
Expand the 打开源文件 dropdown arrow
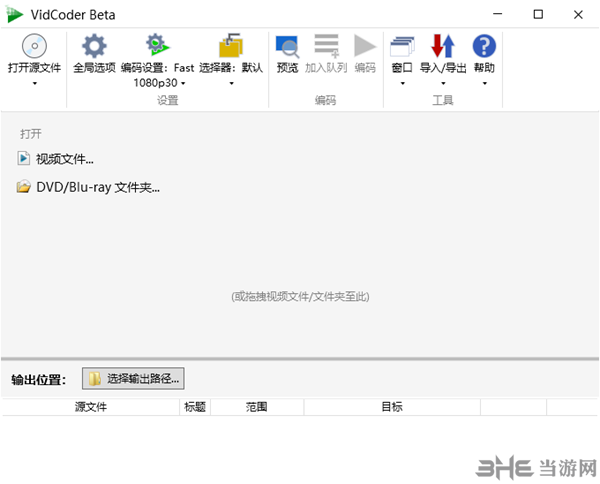[x=35, y=83]
